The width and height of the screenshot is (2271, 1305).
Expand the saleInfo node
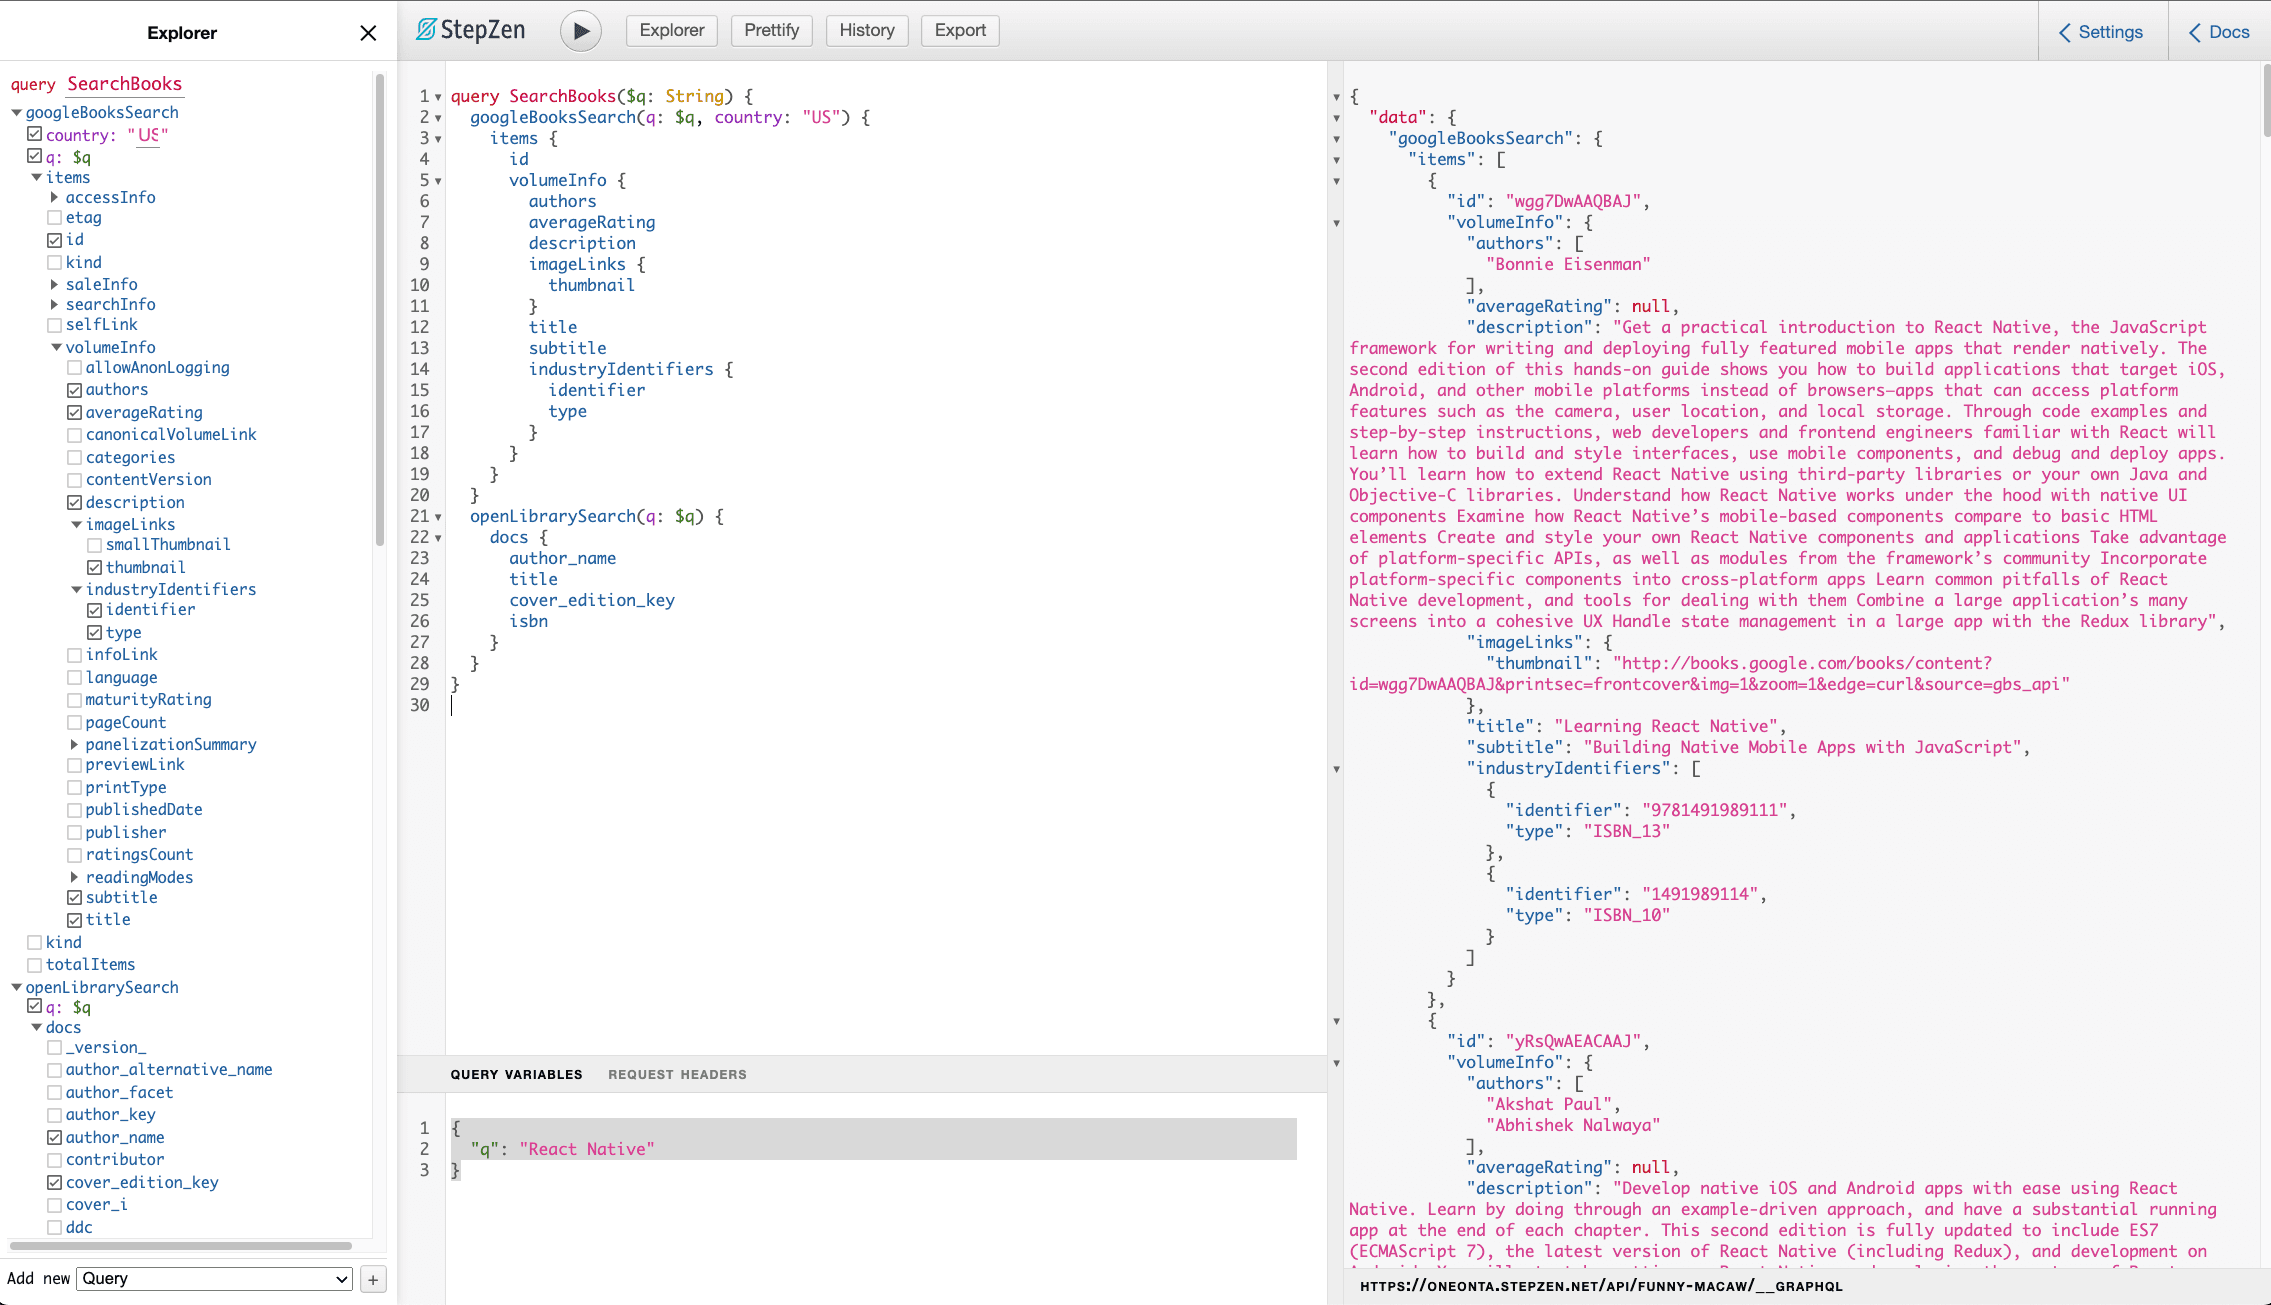[55, 284]
